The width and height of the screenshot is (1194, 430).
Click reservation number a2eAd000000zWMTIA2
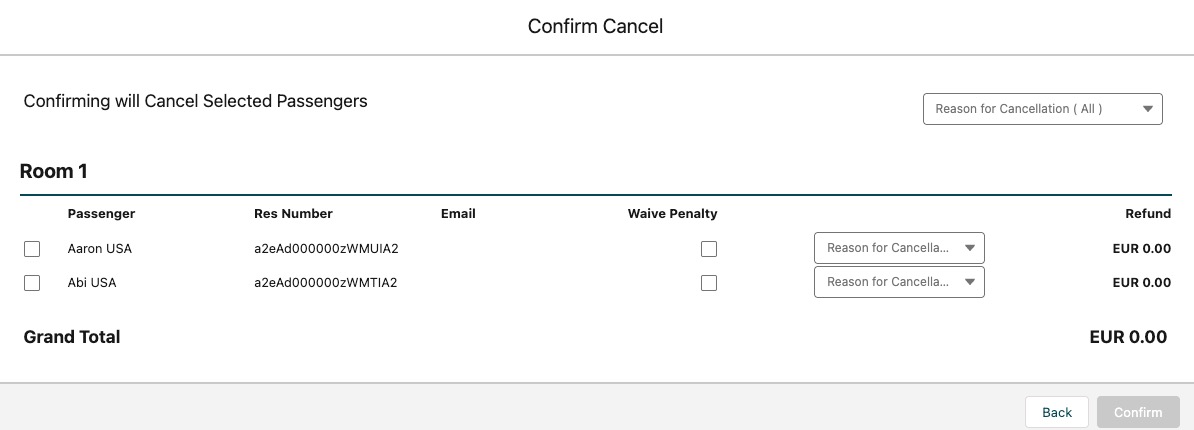(326, 283)
